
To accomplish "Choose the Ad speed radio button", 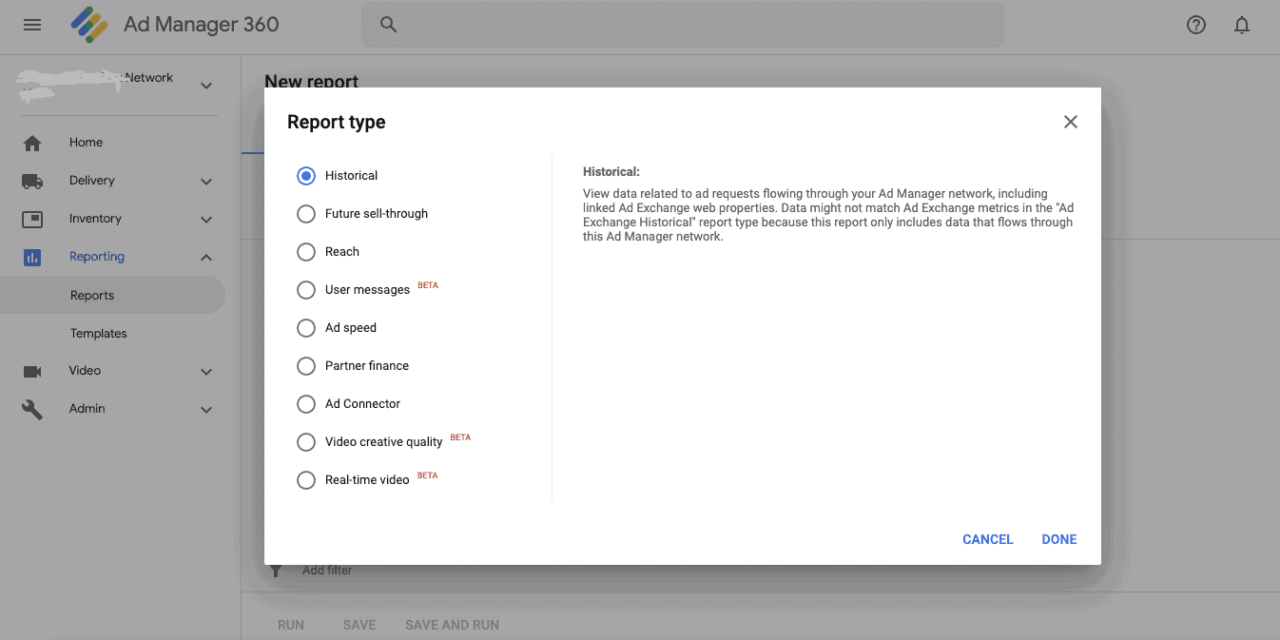I will [306, 328].
